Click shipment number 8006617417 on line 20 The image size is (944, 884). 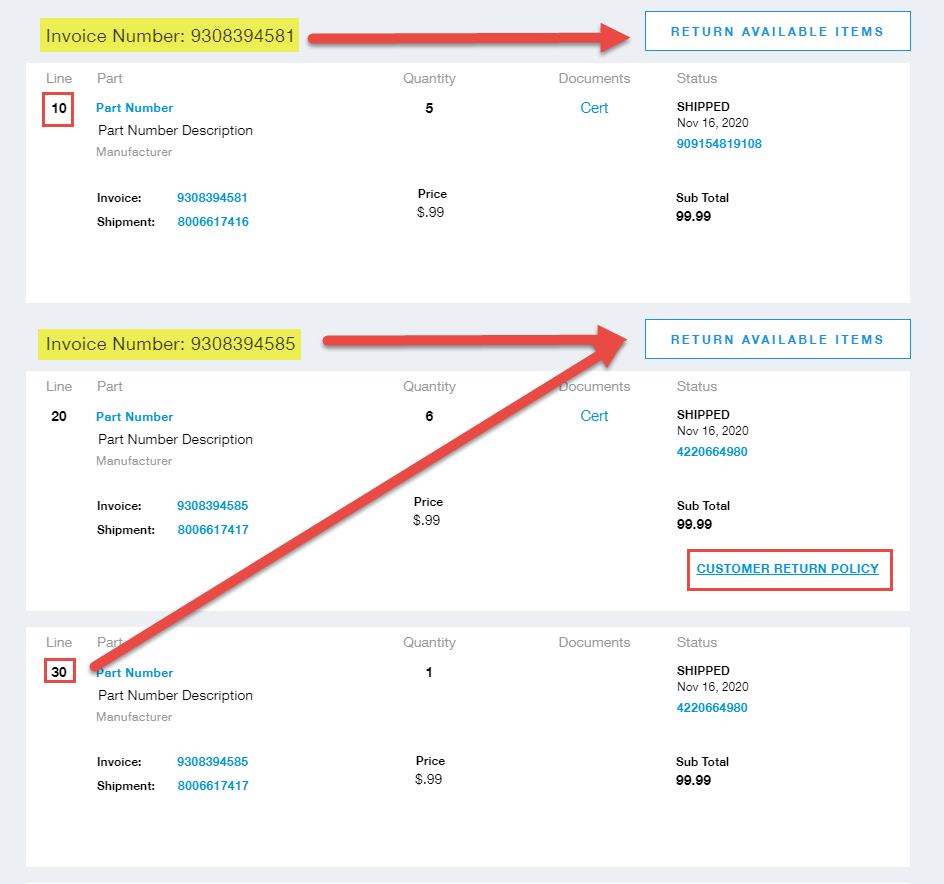[x=212, y=530]
